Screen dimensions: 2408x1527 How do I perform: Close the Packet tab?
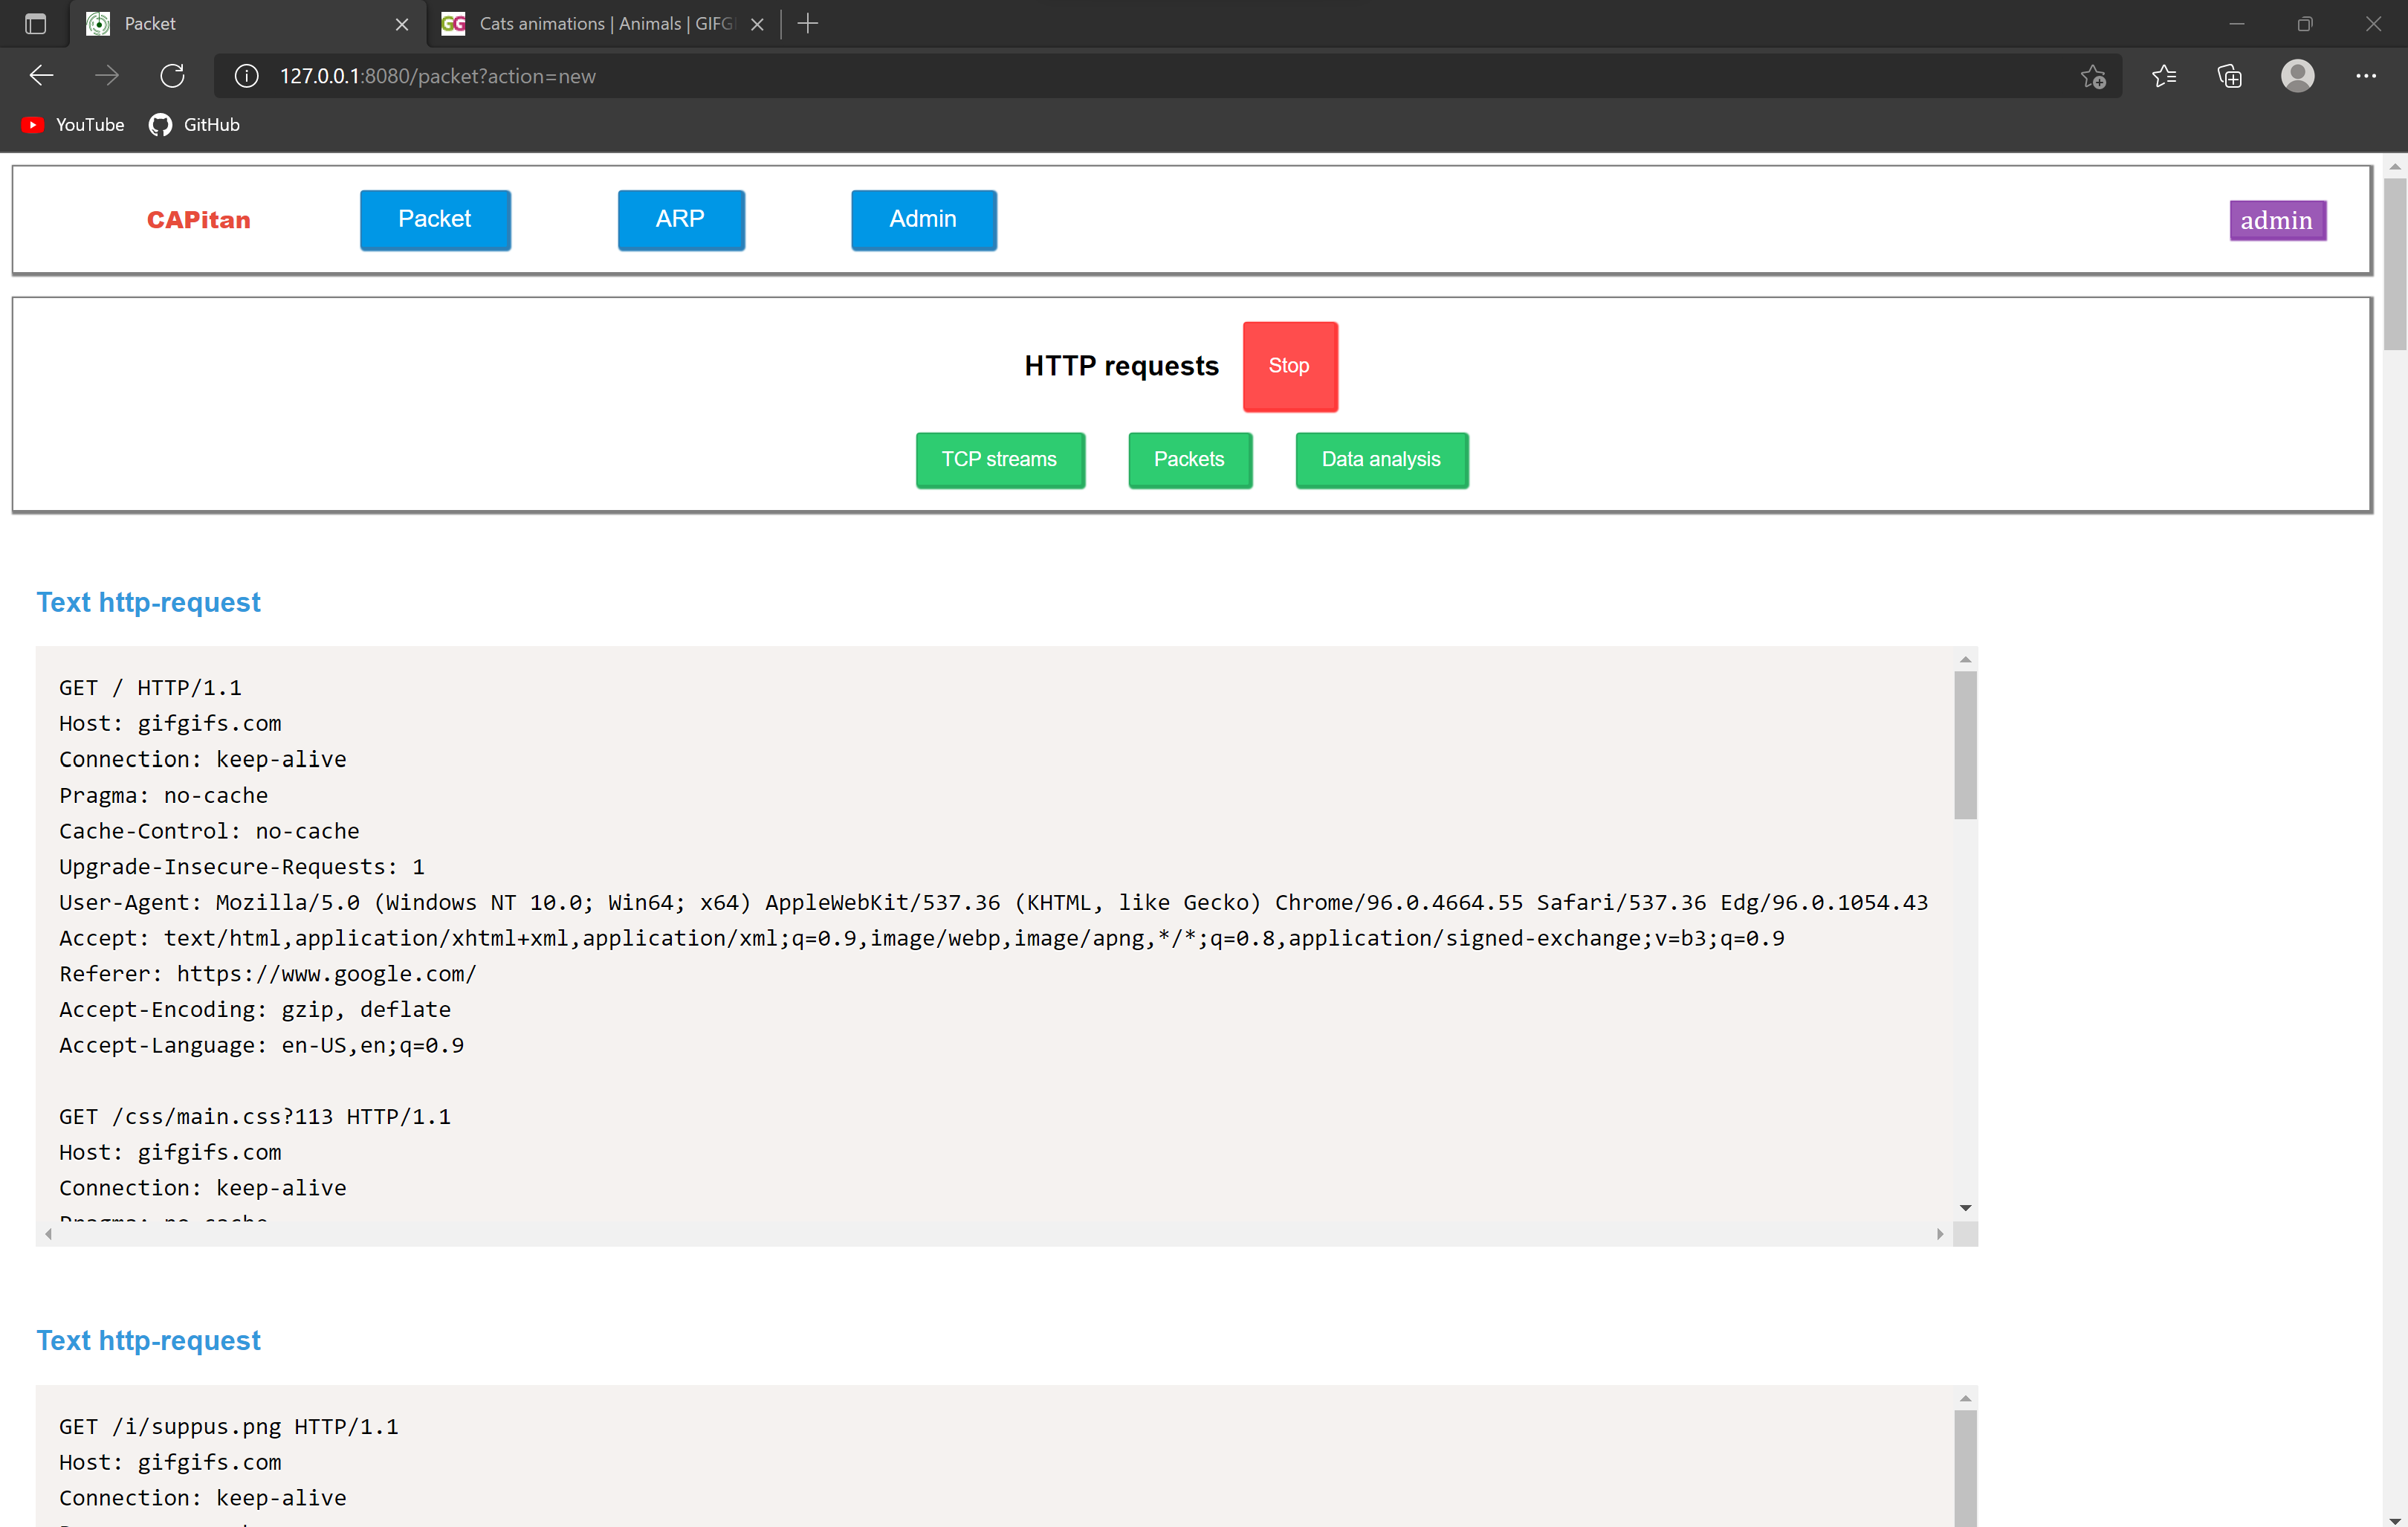[x=402, y=24]
